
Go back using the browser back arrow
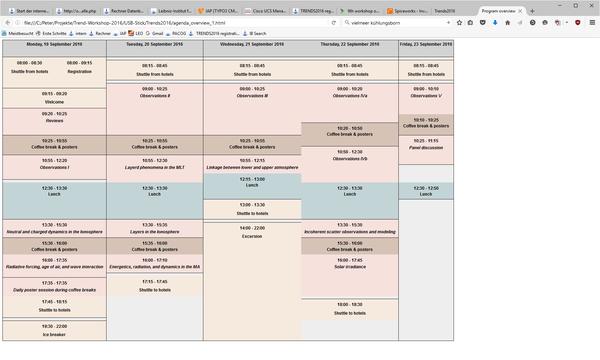(8, 23)
